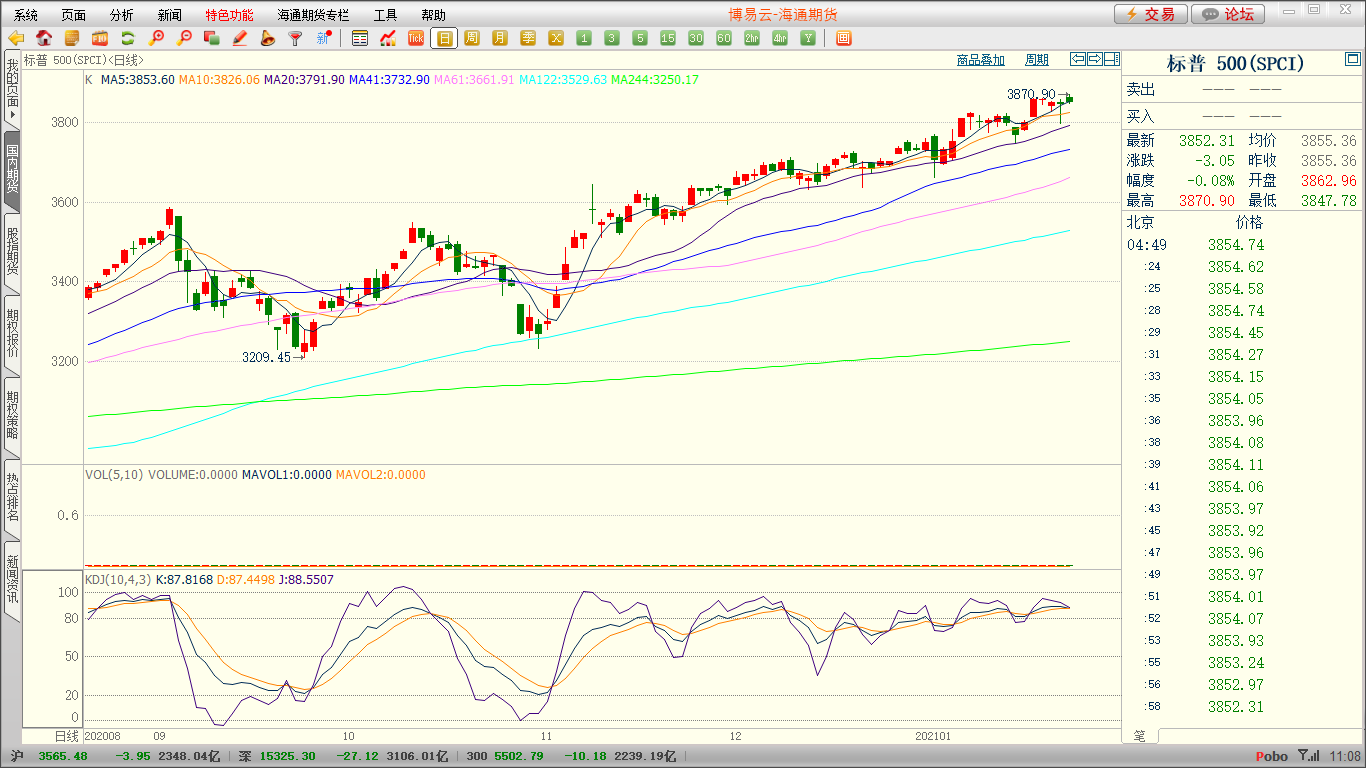Select the daily 日 period button
This screenshot has height=768, width=1366.
(x=444, y=38)
